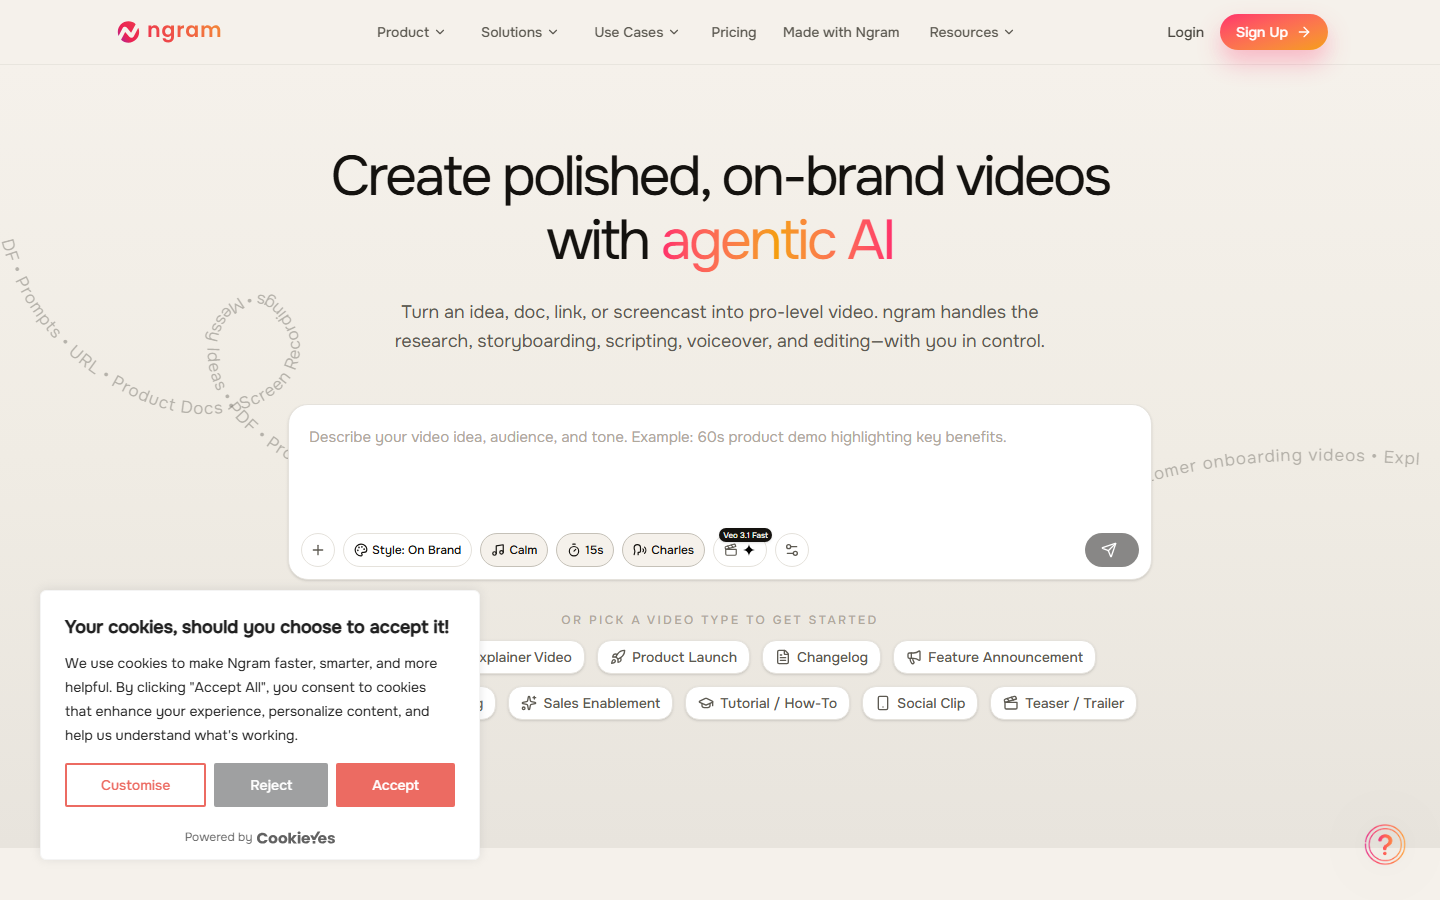The height and width of the screenshot is (900, 1440).
Task: Accept the cookies
Action: [395, 785]
